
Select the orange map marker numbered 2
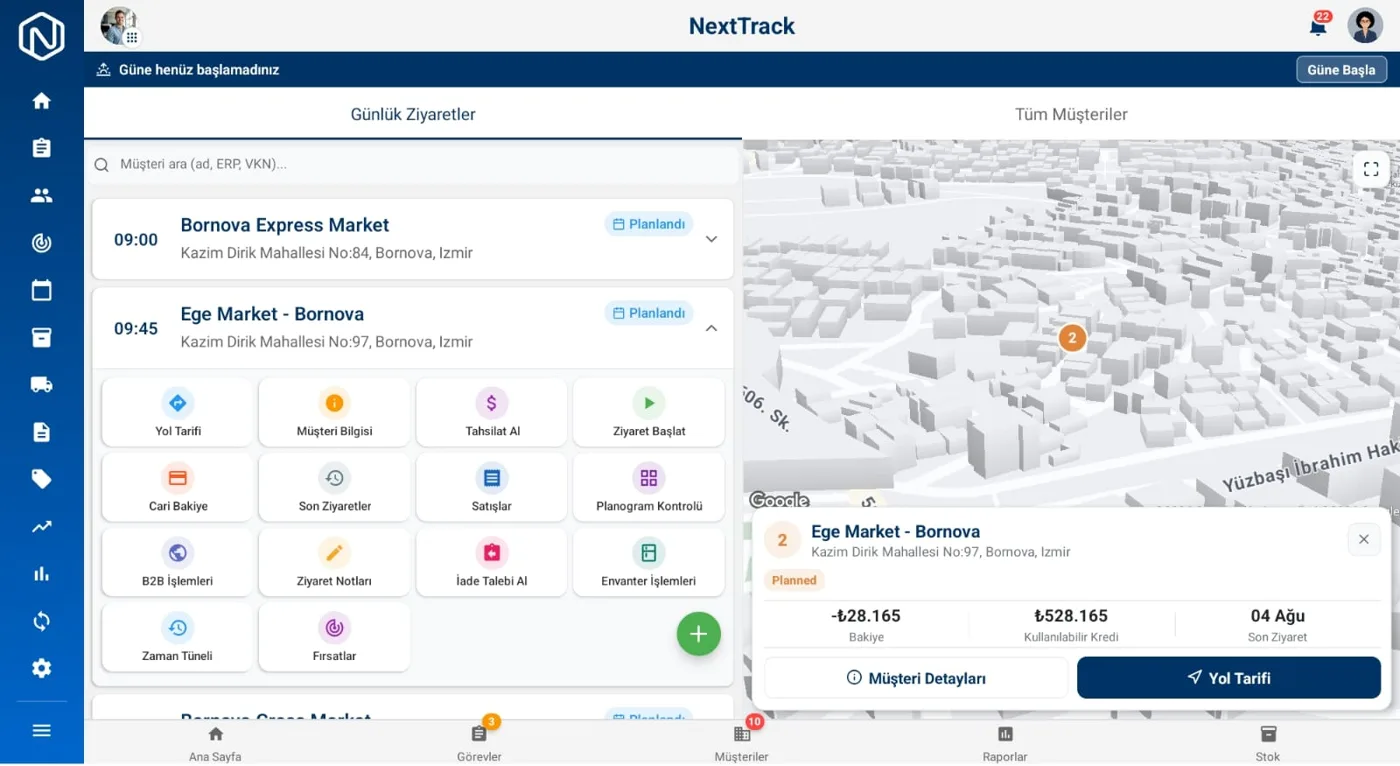[x=1072, y=338]
